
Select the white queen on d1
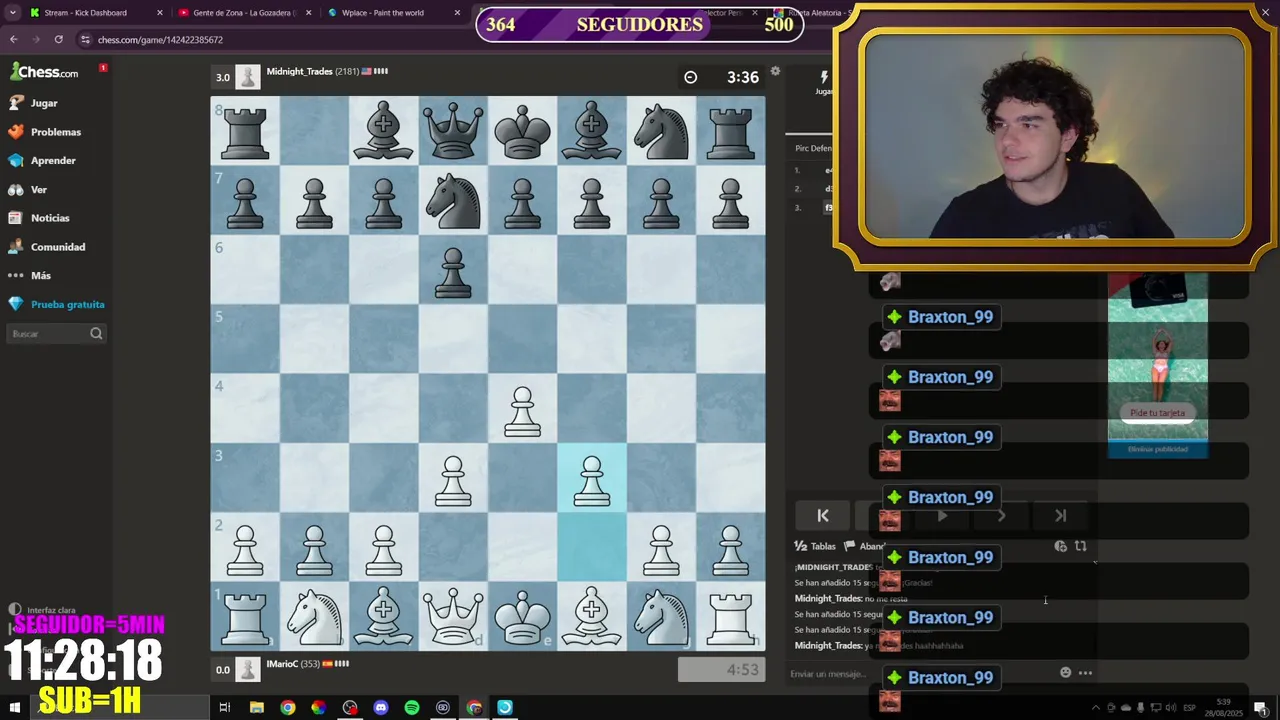[453, 616]
